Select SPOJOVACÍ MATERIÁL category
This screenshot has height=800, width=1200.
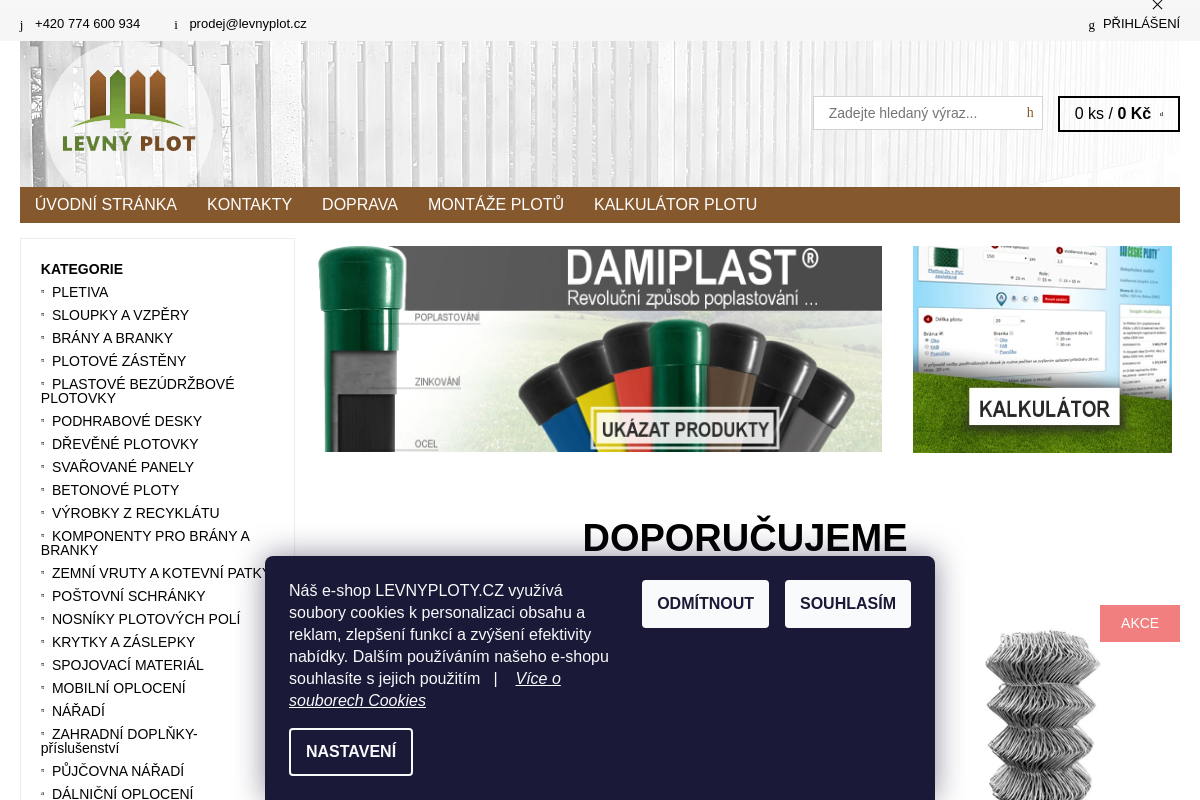[x=128, y=665]
